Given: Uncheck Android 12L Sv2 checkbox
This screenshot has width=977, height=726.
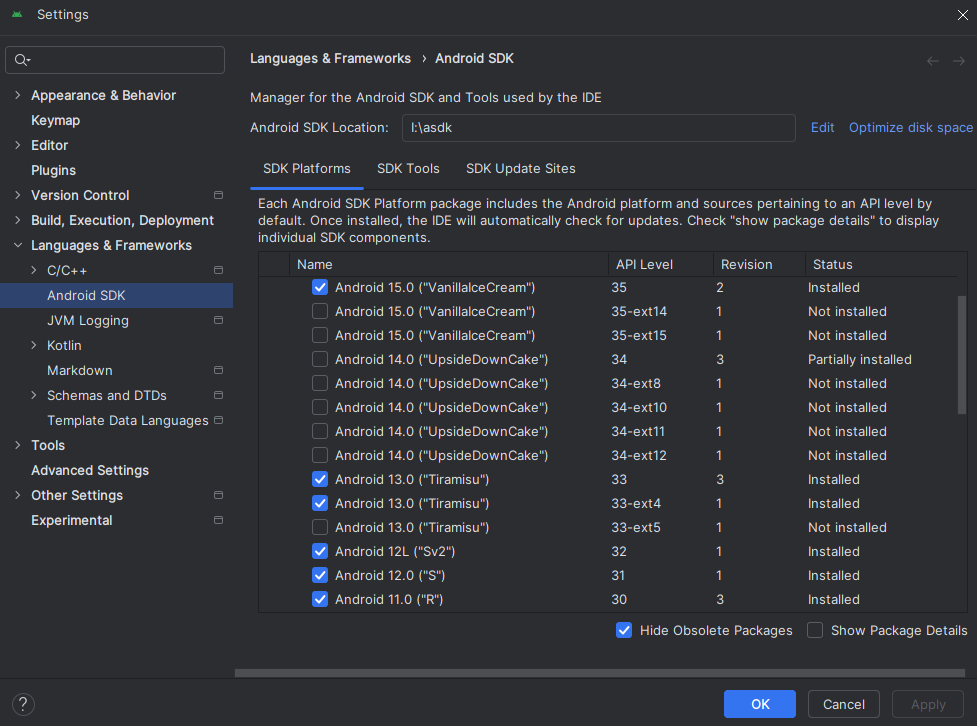Looking at the screenshot, I should click(320, 551).
